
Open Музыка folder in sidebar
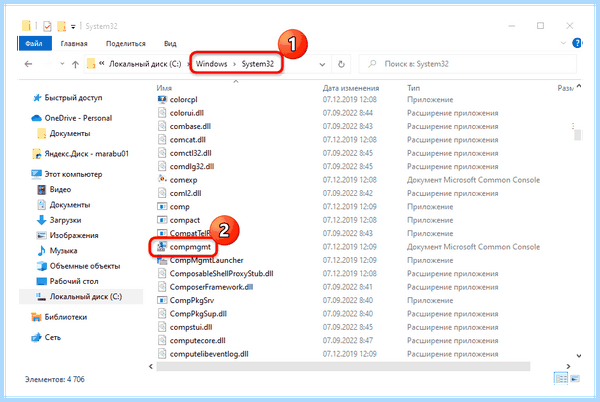(63, 251)
